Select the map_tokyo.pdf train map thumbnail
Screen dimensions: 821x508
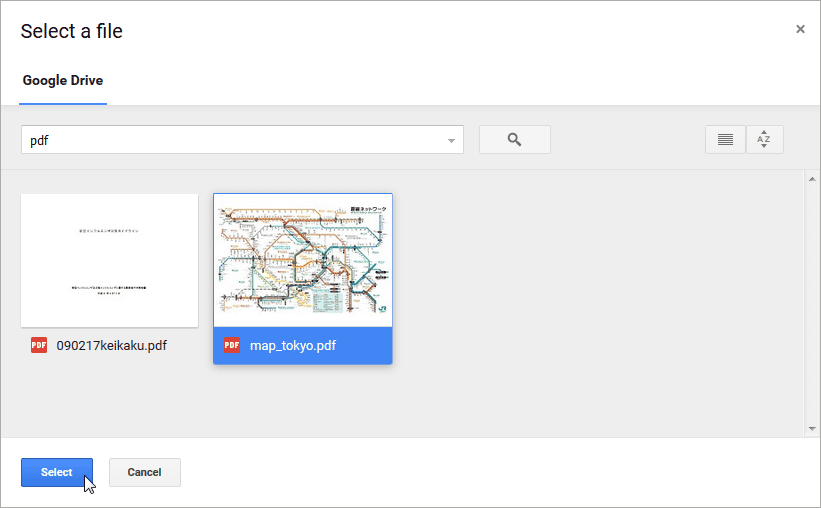pos(303,261)
